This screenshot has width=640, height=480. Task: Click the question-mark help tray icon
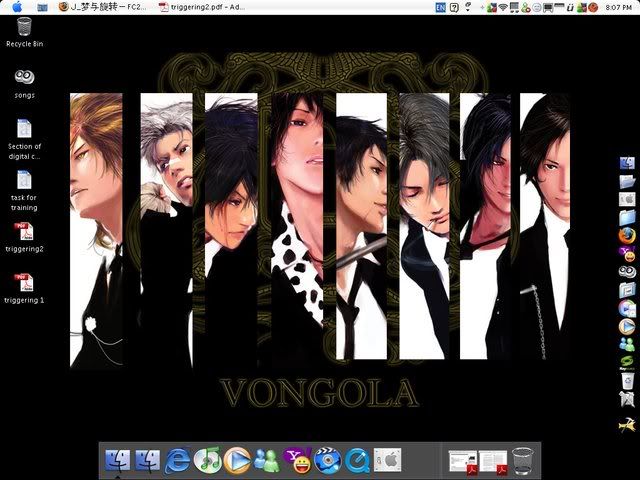tap(454, 7)
